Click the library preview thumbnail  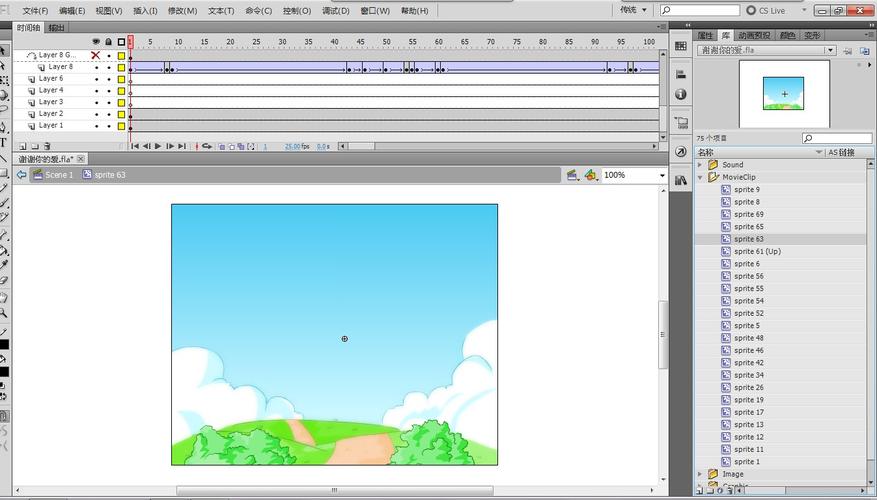[x=784, y=94]
